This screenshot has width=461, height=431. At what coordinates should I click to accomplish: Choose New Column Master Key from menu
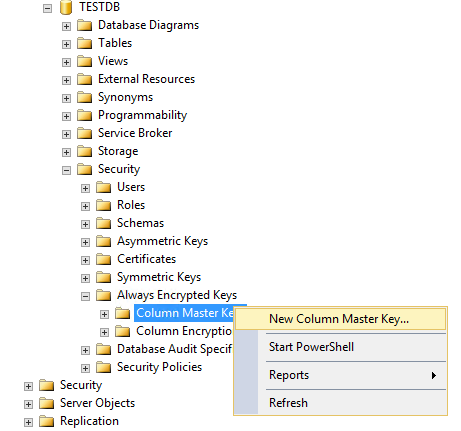pos(340,319)
